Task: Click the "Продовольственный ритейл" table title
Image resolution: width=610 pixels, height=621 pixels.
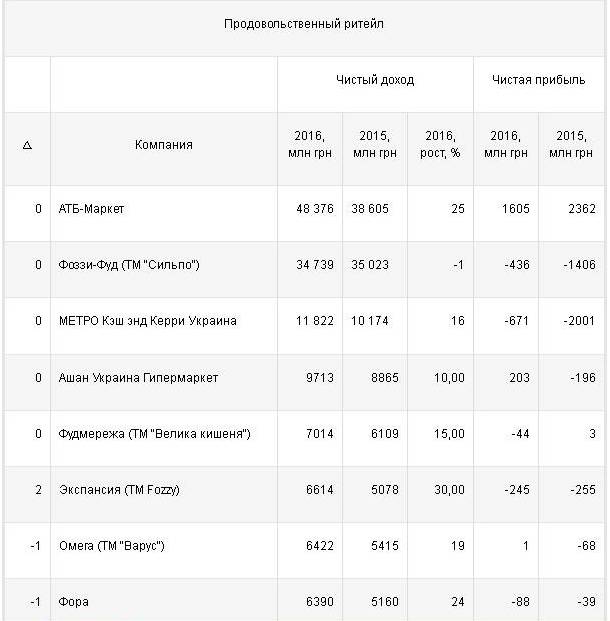Action: pyautogui.click(x=304, y=24)
